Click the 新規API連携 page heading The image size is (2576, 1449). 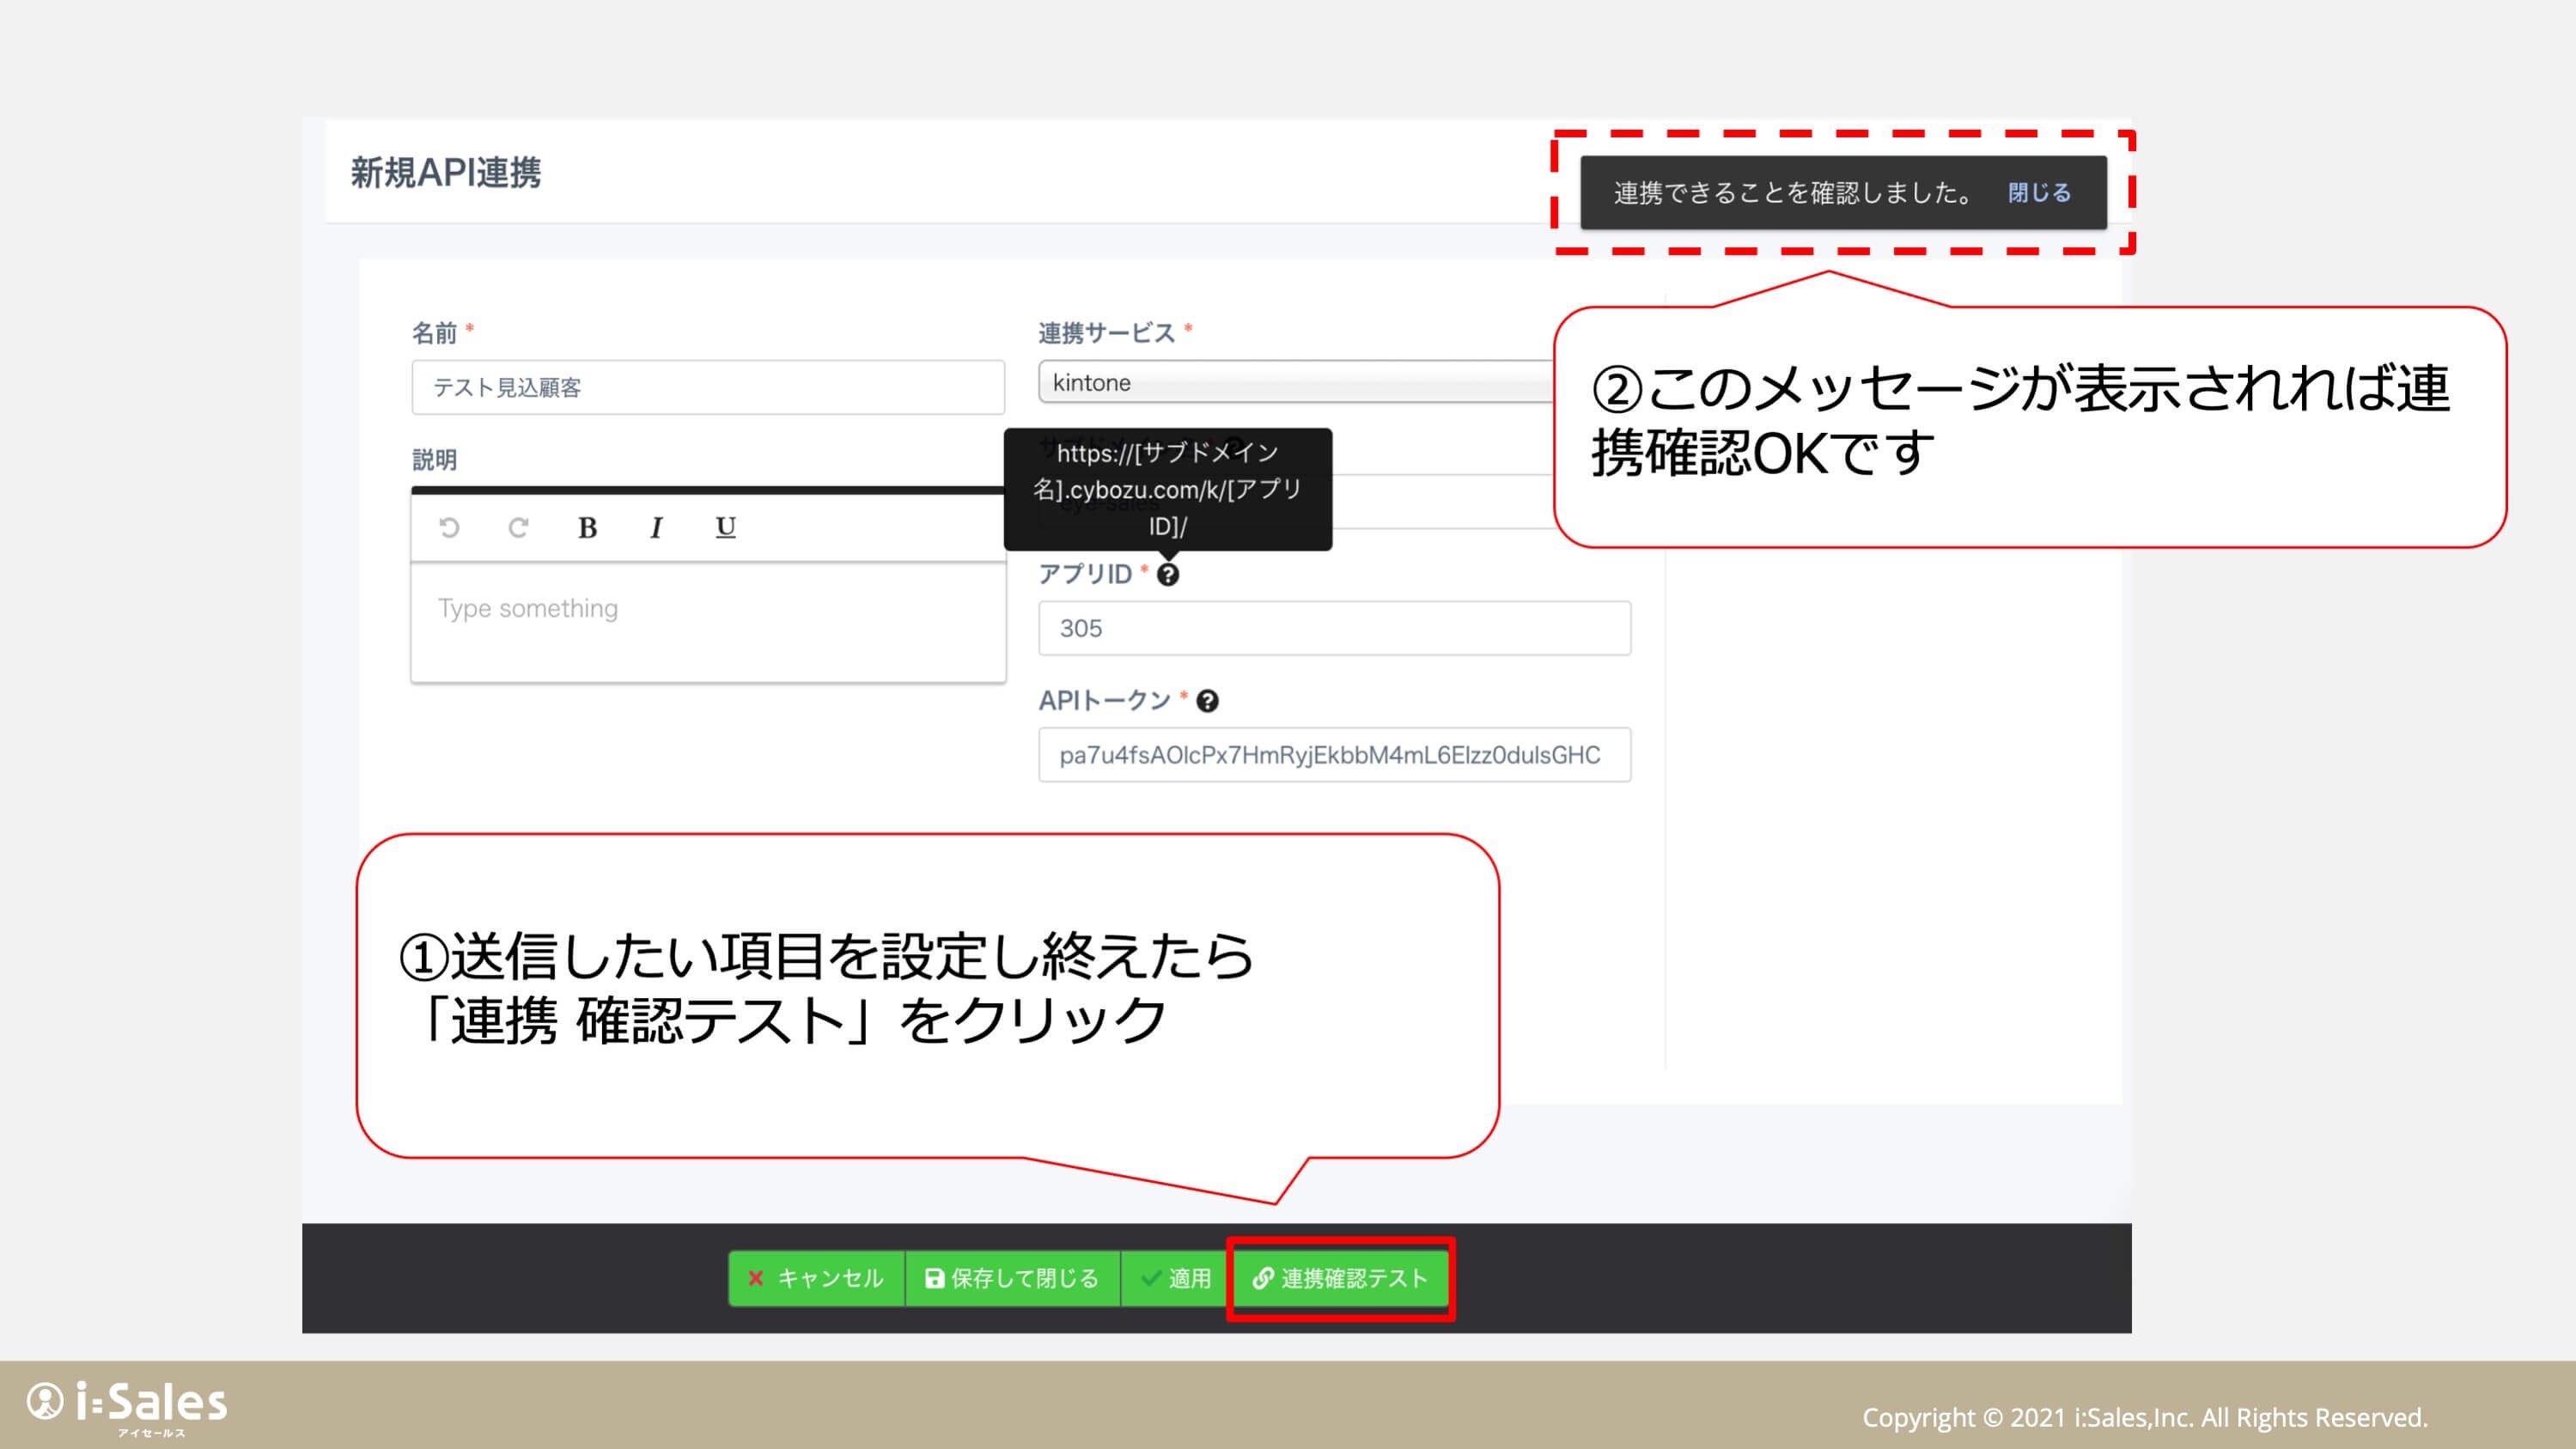coord(445,173)
